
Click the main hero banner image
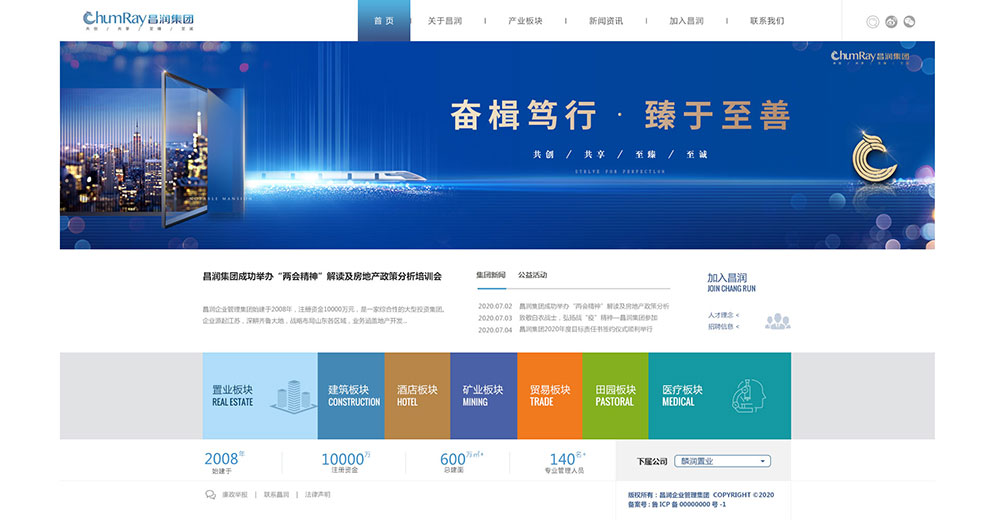[497, 145]
